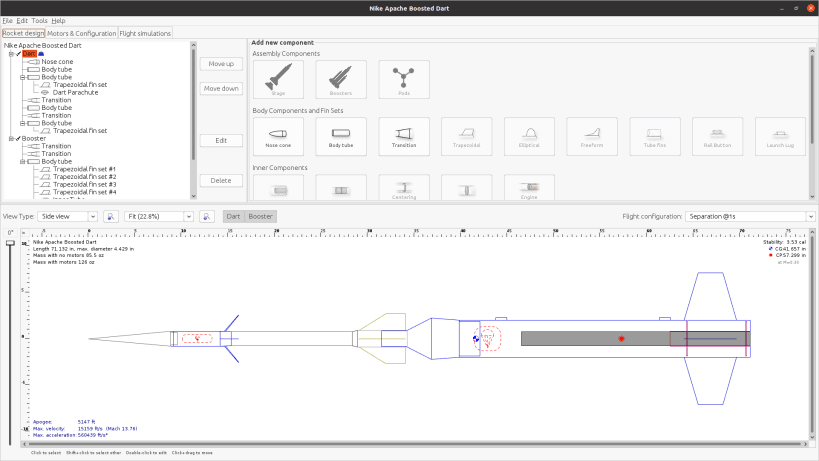The width and height of the screenshot is (819, 461).
Task: Add a Rail Button component
Action: tap(717, 136)
